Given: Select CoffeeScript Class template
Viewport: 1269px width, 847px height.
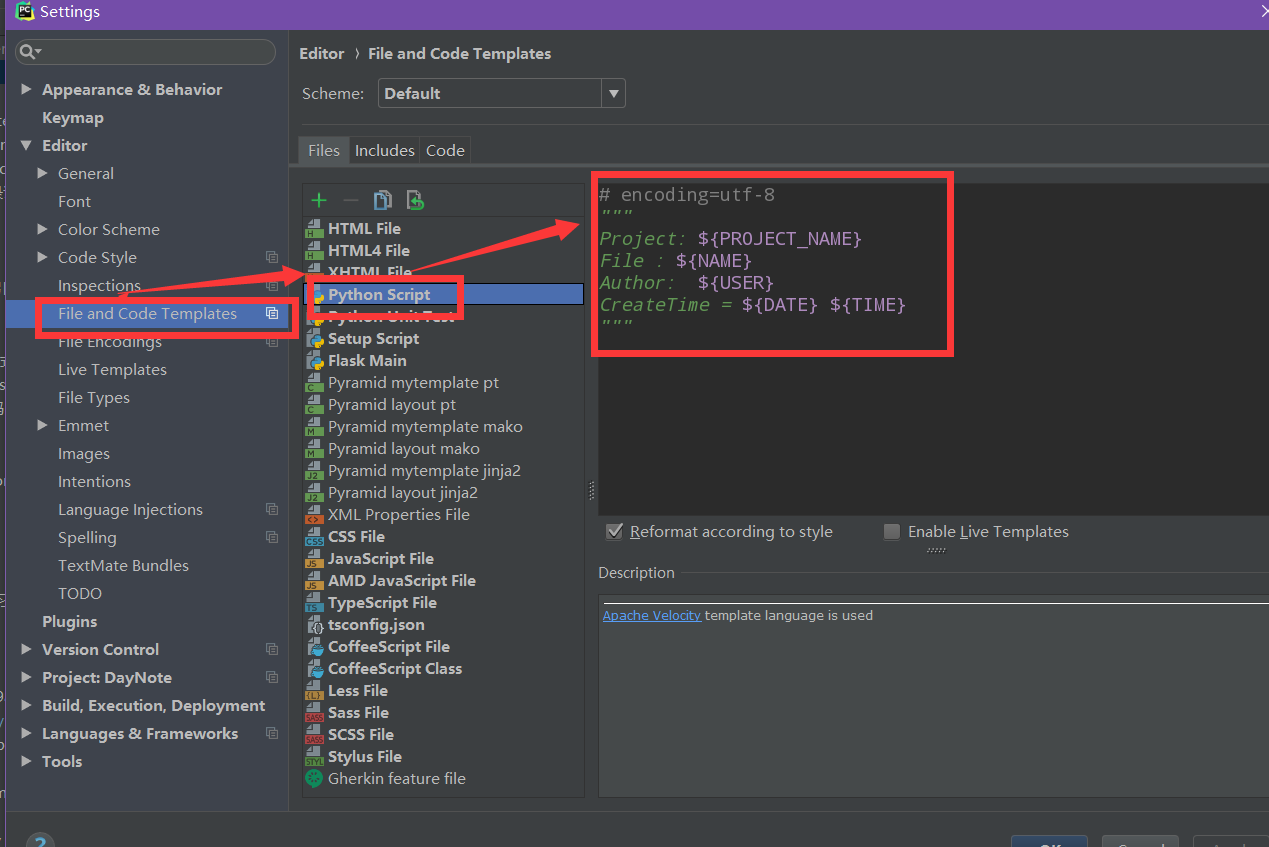Looking at the screenshot, I should pos(394,669).
